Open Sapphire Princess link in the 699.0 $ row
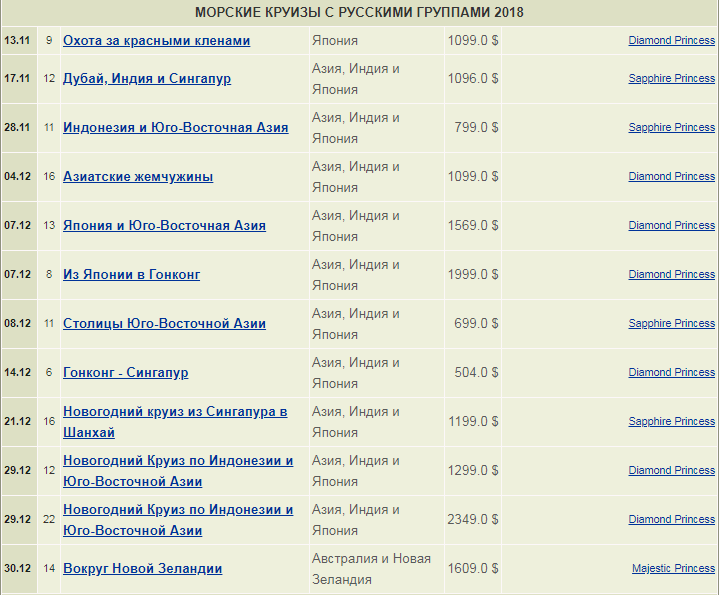Screen dimensions: 719x595 [x=671, y=324]
